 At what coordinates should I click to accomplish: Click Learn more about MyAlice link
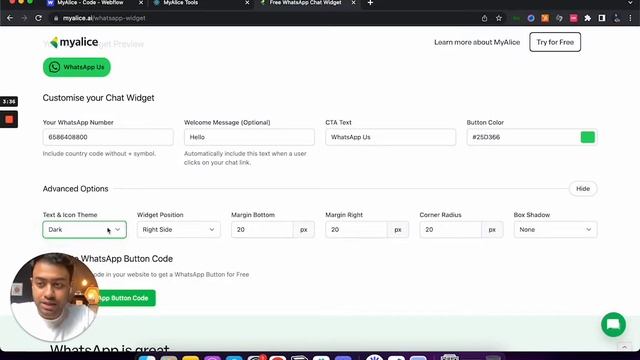point(477,42)
